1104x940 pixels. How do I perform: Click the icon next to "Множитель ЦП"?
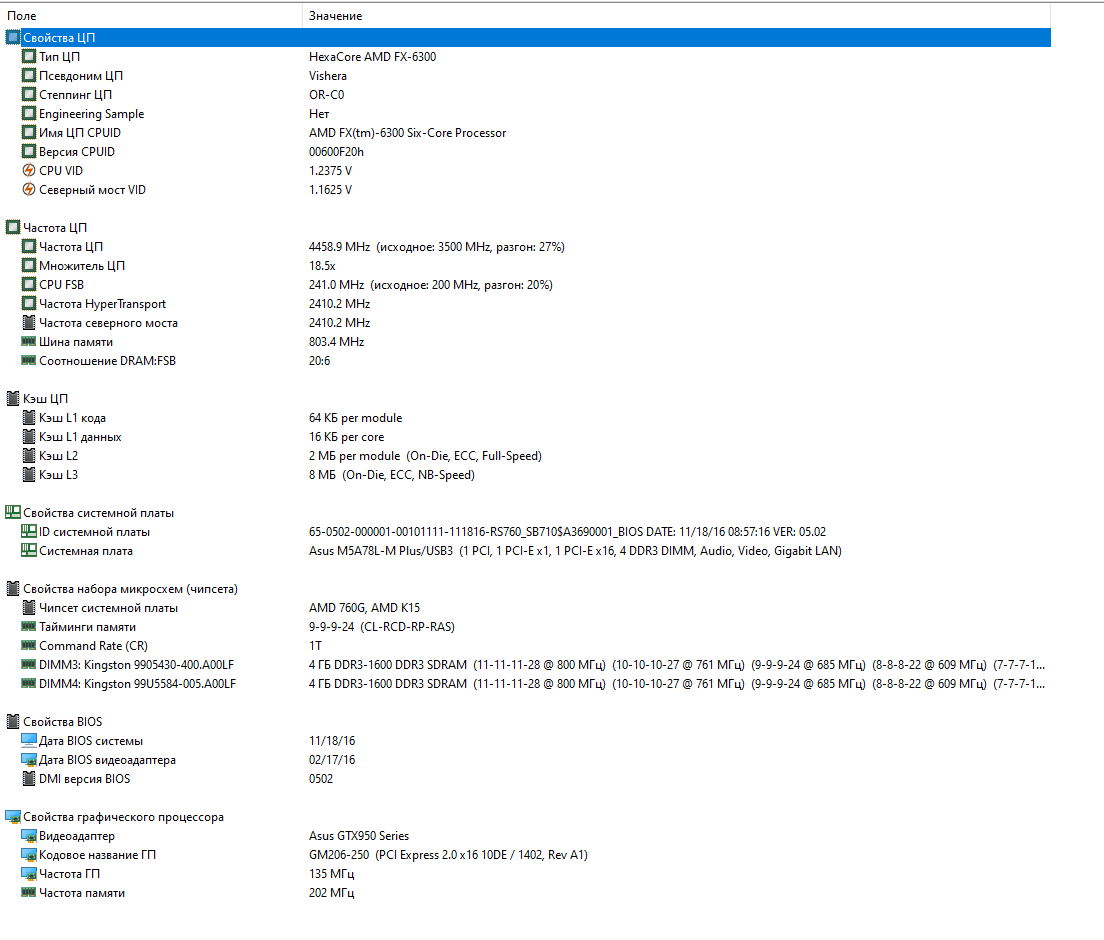[29, 266]
